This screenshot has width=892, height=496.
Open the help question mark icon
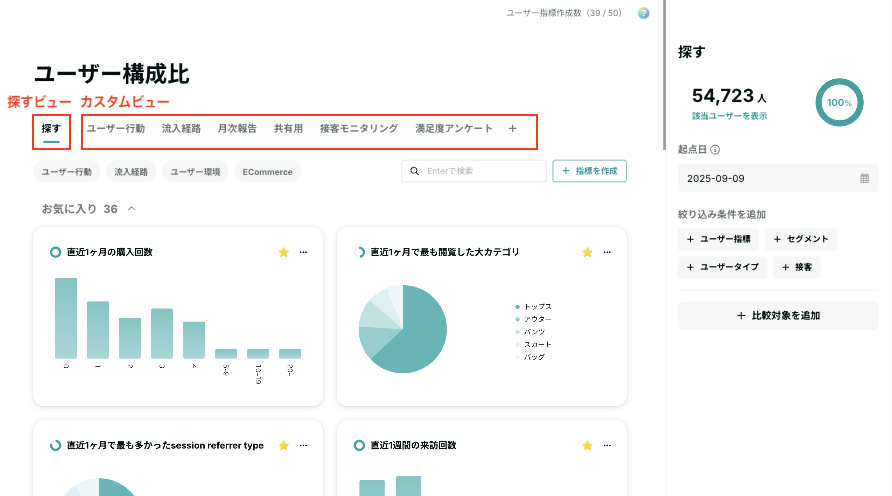[x=643, y=13]
